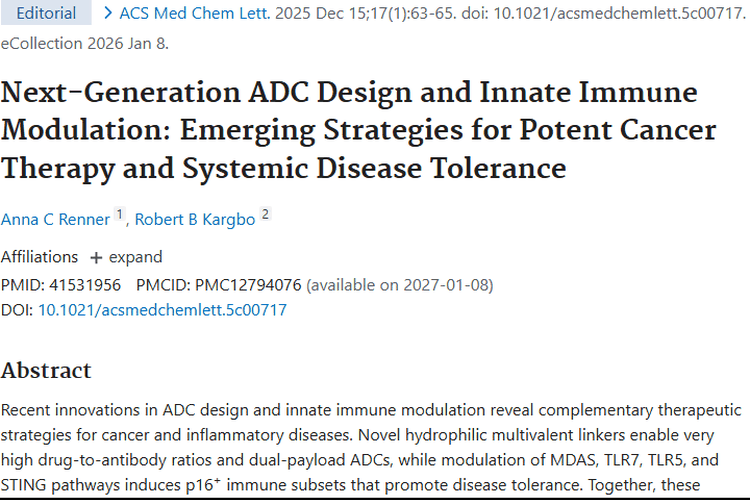Open the DOI link below the PMID
The height and width of the screenshot is (500, 750).
[162, 310]
